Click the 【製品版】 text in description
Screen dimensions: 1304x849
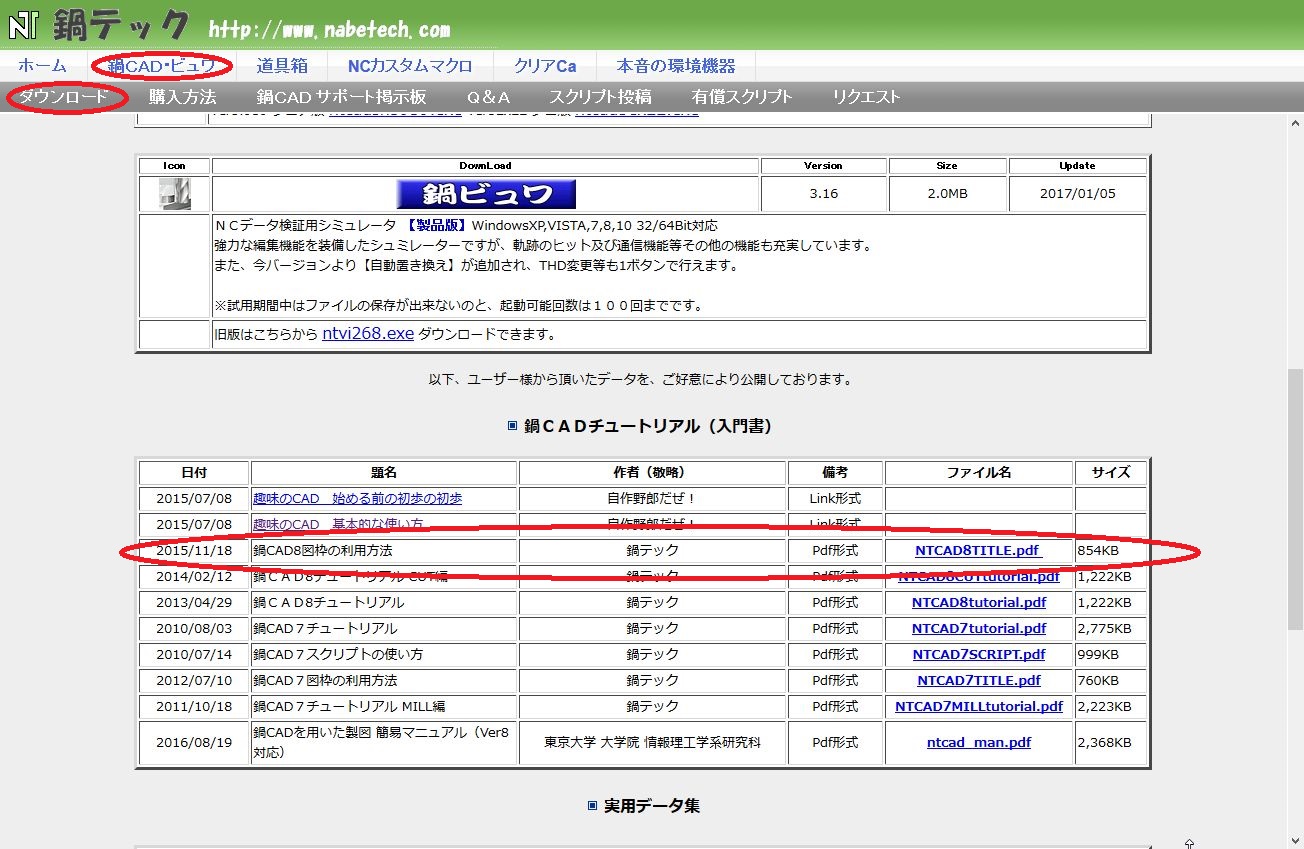click(437, 226)
